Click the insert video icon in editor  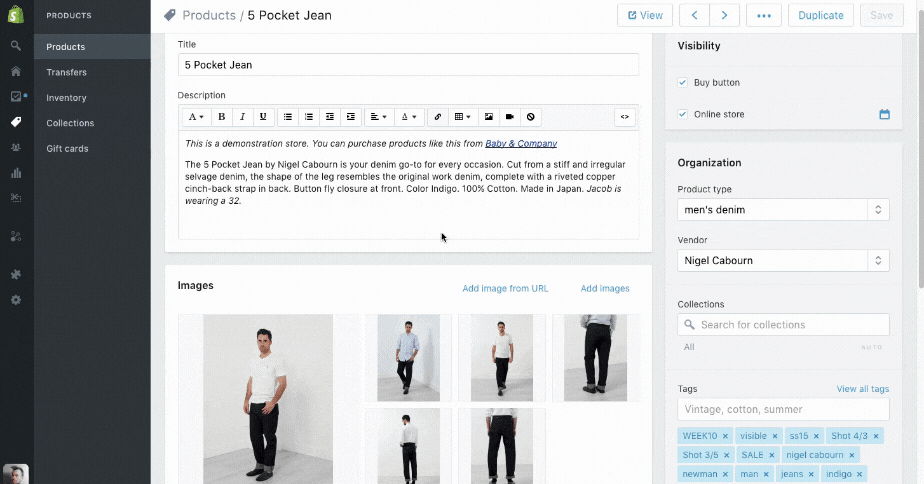509,117
